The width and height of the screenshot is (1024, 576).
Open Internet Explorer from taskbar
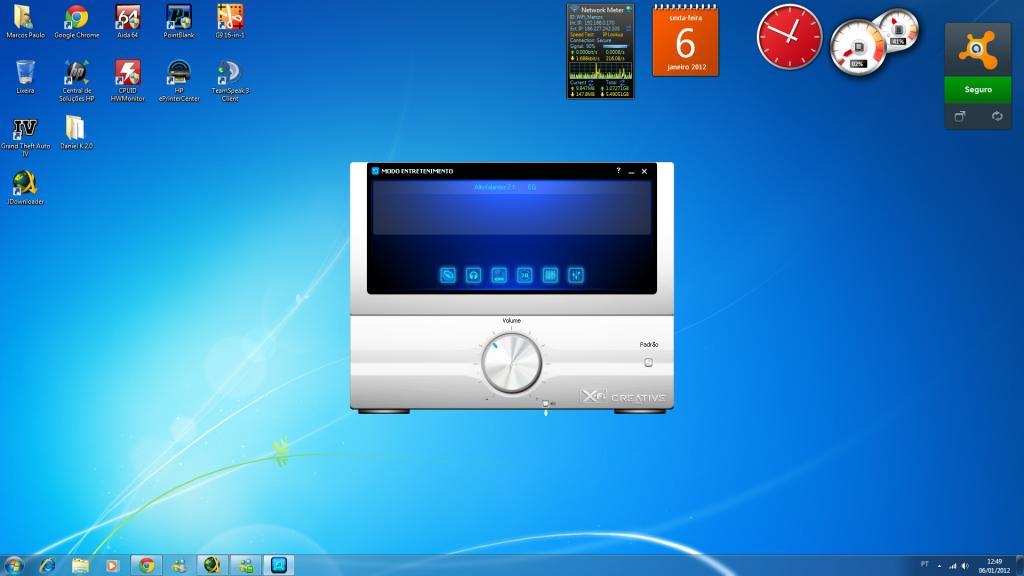pyautogui.click(x=48, y=566)
